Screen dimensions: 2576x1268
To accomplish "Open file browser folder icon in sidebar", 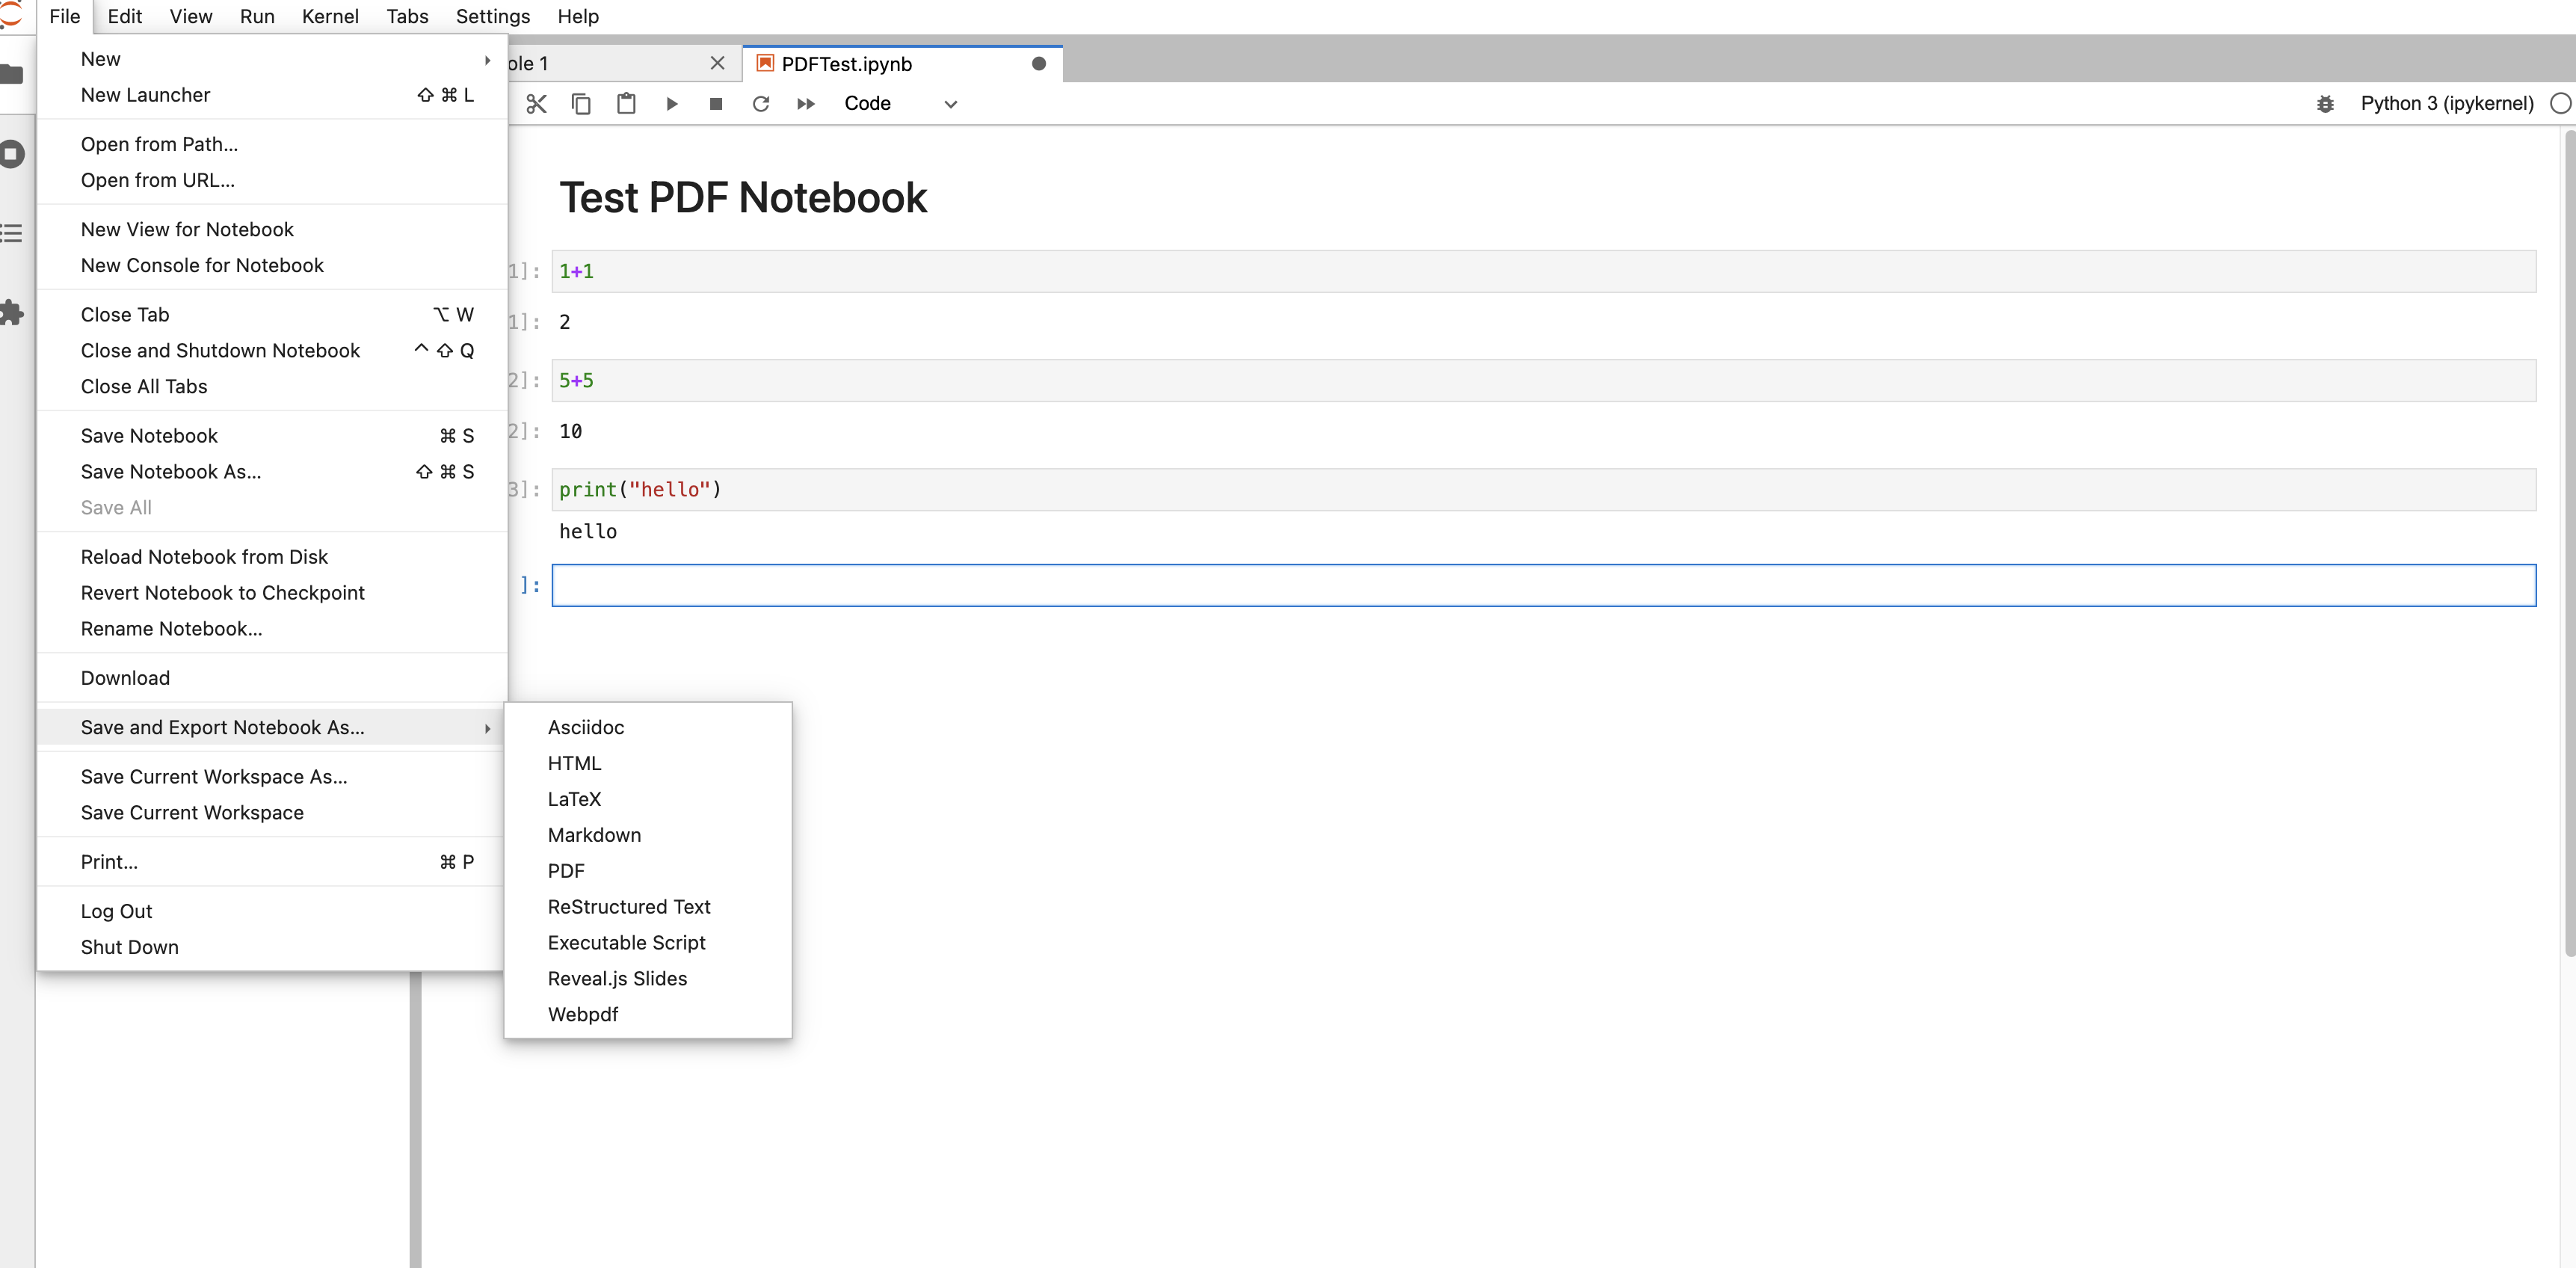I will [12, 74].
